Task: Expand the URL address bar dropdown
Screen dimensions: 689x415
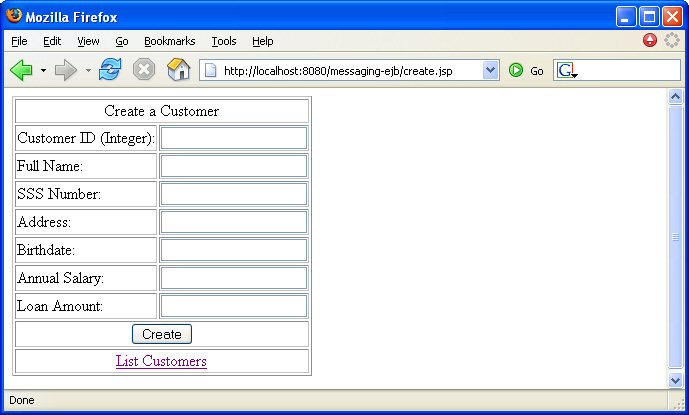Action: click(490, 70)
